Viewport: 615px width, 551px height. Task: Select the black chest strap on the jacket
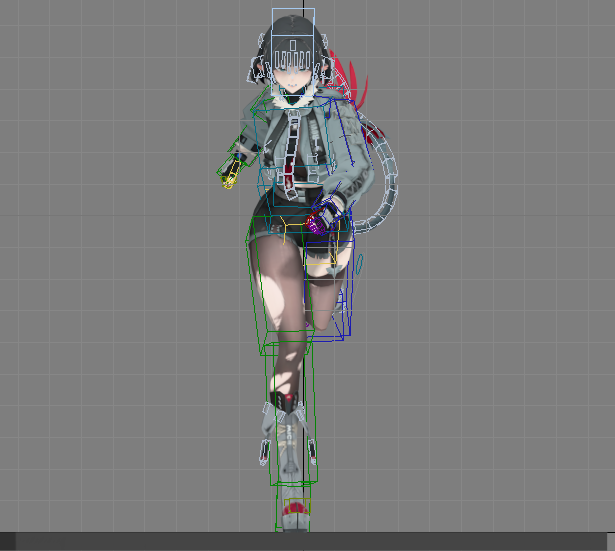click(295, 140)
